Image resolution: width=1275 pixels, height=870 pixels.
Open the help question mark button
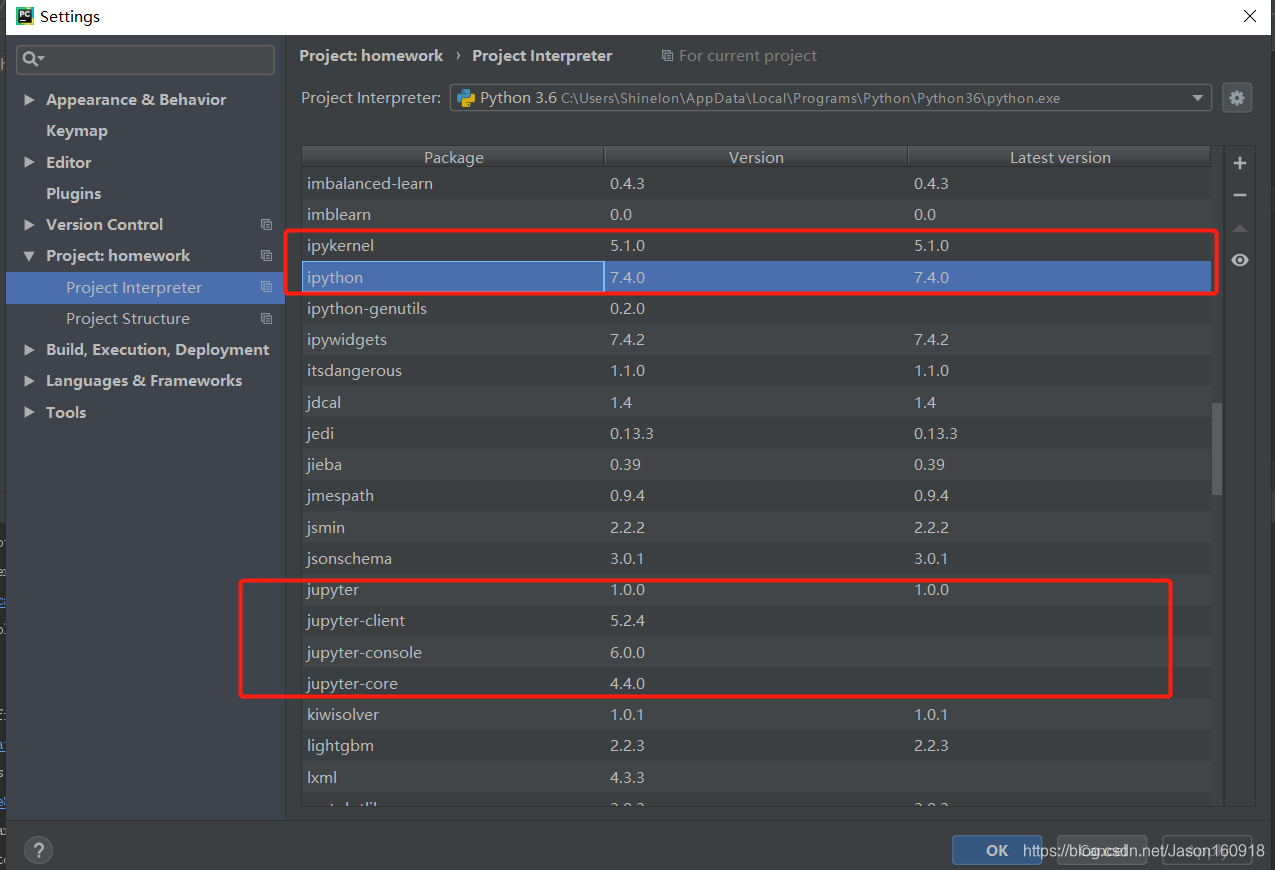click(38, 850)
